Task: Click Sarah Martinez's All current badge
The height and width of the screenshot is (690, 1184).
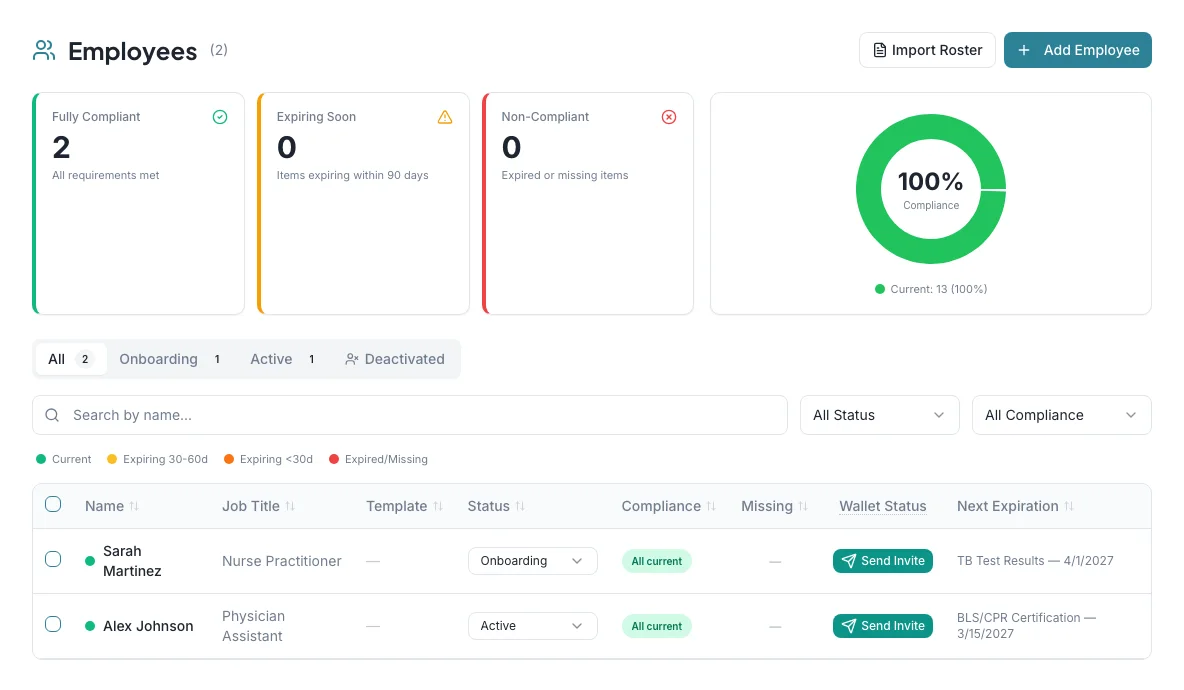Action: click(656, 561)
